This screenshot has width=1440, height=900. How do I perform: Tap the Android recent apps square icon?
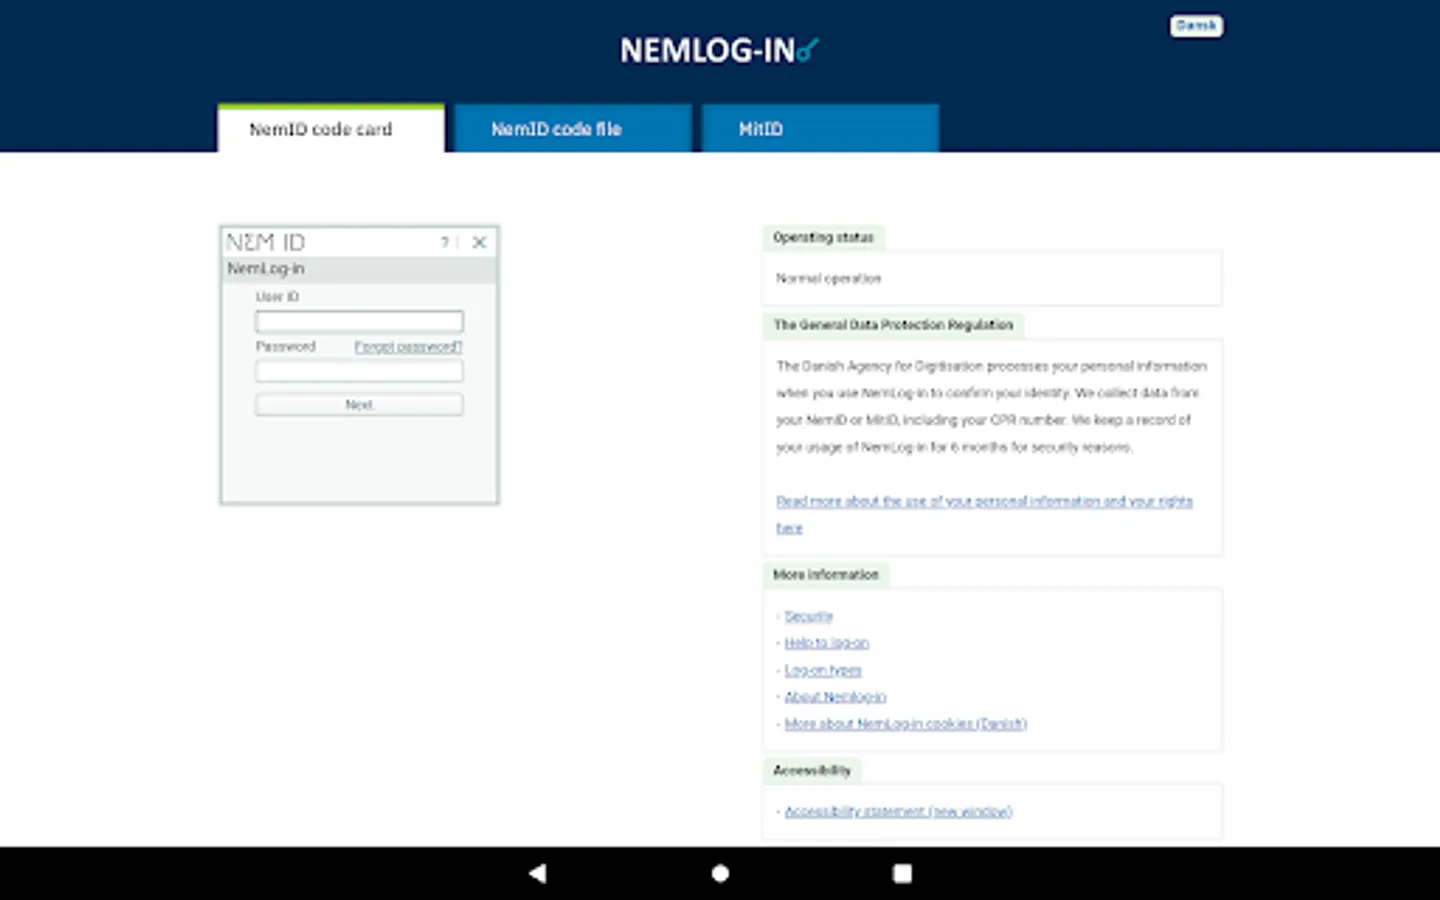tap(902, 873)
